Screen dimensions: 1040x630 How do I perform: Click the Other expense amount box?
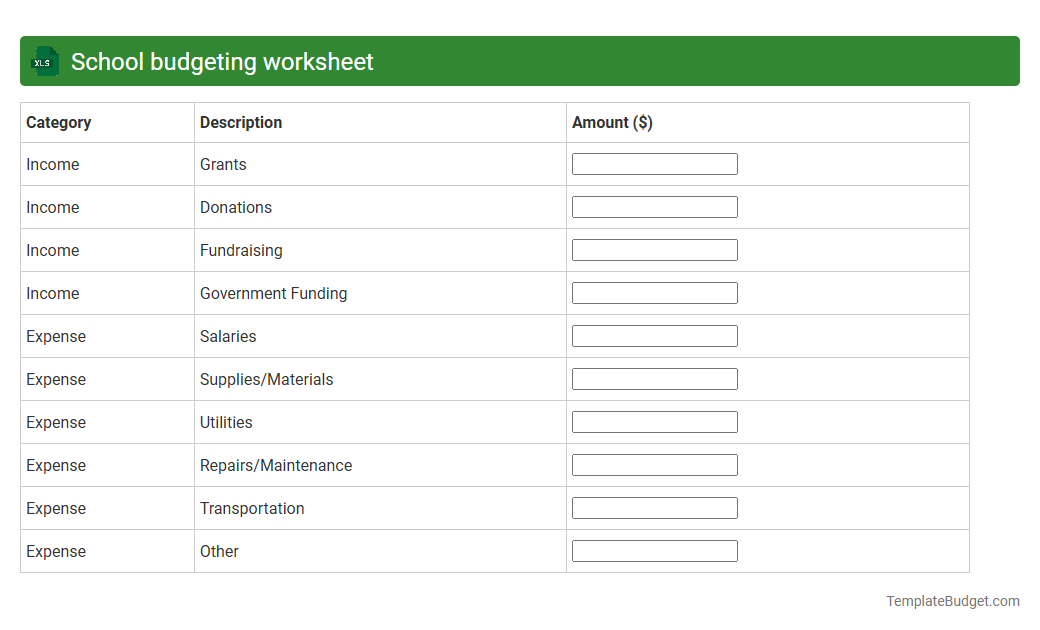click(x=654, y=550)
